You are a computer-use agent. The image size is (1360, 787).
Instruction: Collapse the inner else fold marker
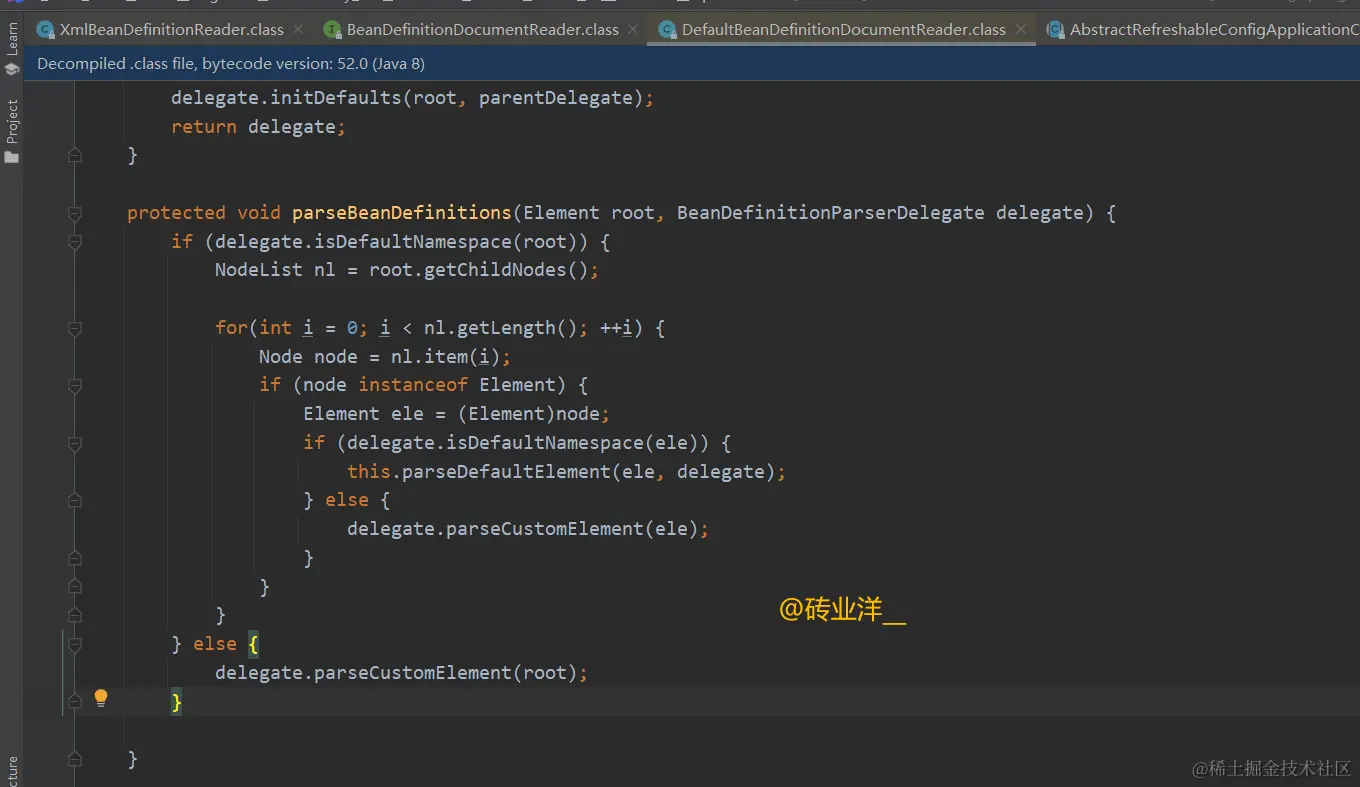[x=74, y=500]
